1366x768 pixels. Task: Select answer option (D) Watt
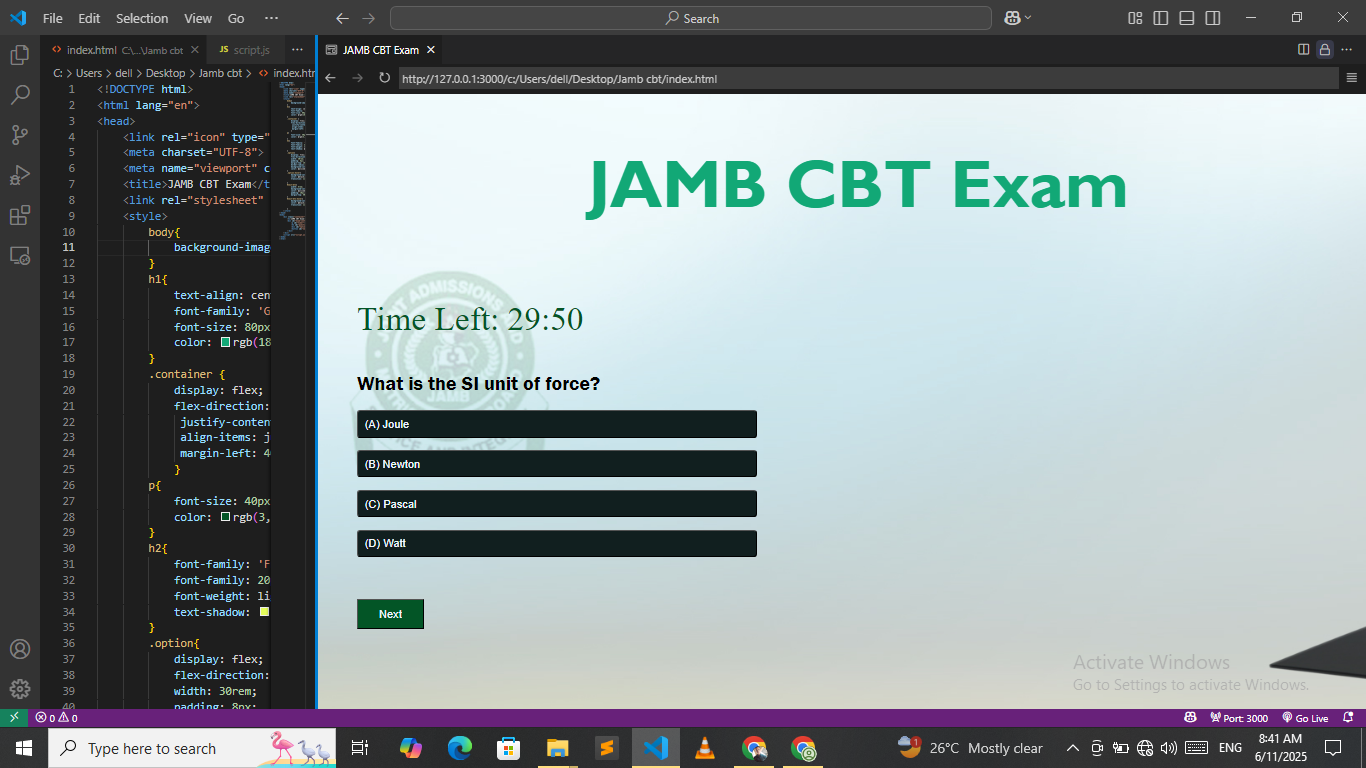coord(557,543)
